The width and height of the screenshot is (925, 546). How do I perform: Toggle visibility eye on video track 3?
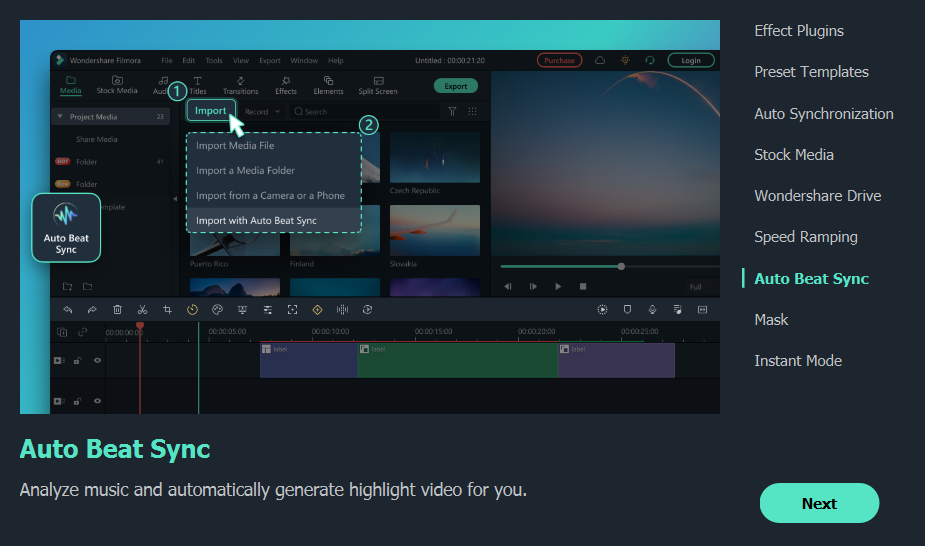point(97,360)
